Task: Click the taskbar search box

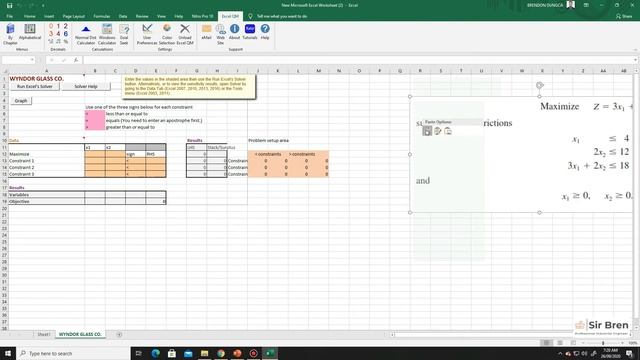Action: tap(73, 353)
